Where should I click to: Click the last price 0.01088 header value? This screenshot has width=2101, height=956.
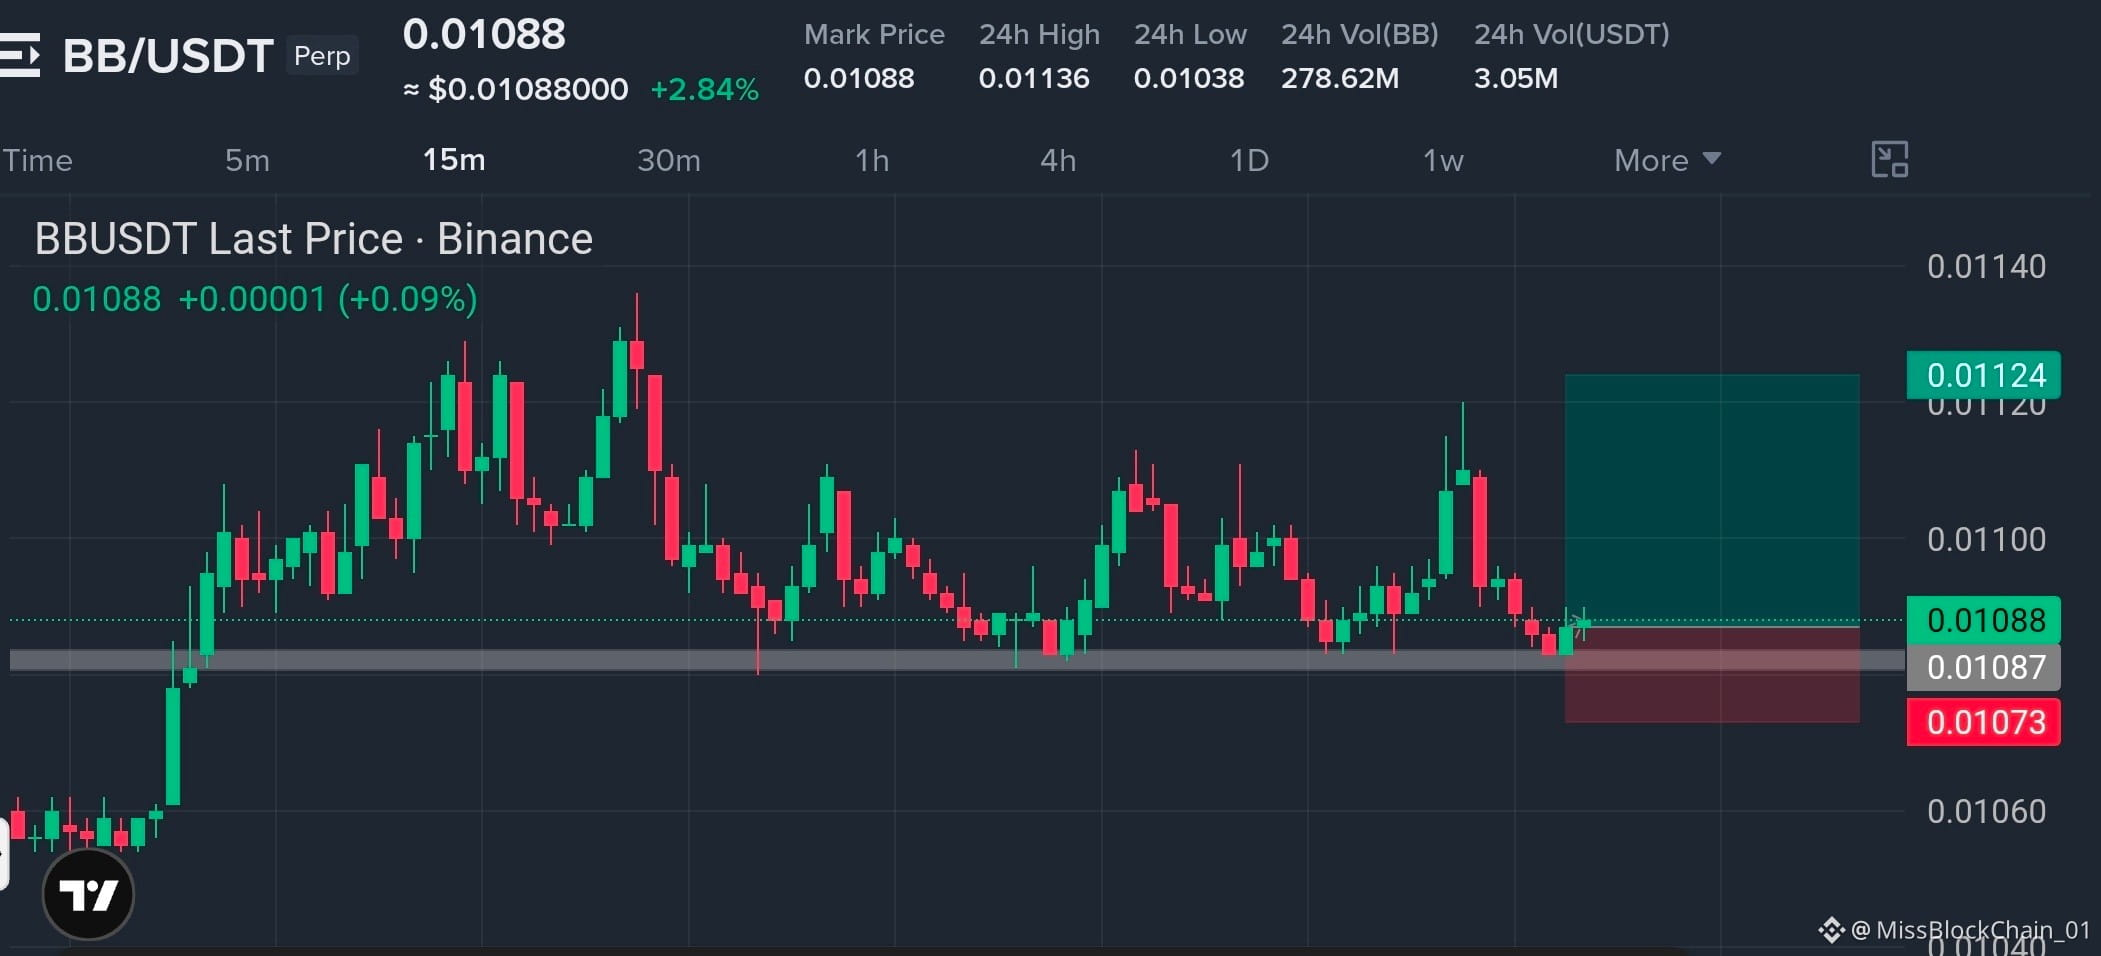click(484, 34)
